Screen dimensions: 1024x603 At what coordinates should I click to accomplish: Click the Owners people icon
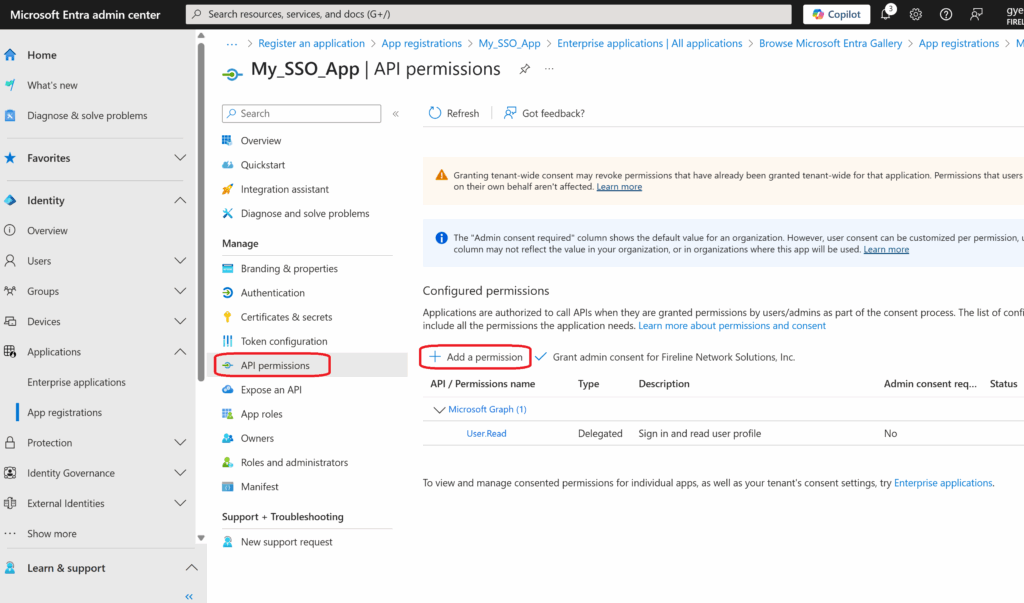point(227,438)
